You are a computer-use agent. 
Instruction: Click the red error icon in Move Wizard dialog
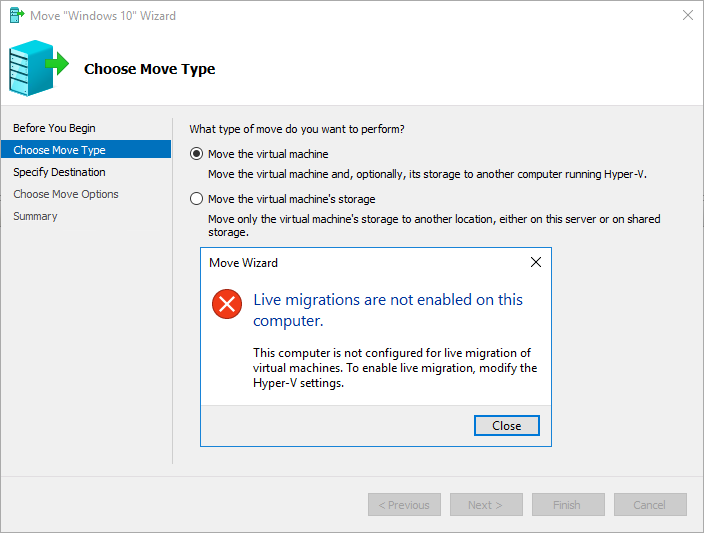[227, 304]
